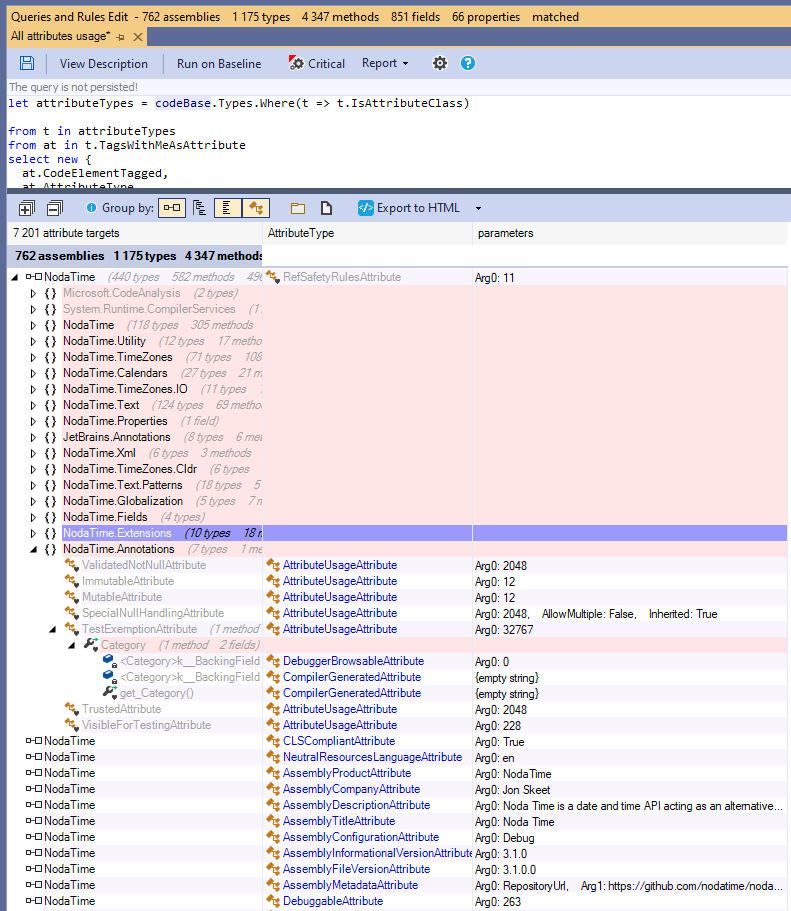Expand the NodaTime.Utility namespace
The height and width of the screenshot is (911, 791).
click(34, 342)
